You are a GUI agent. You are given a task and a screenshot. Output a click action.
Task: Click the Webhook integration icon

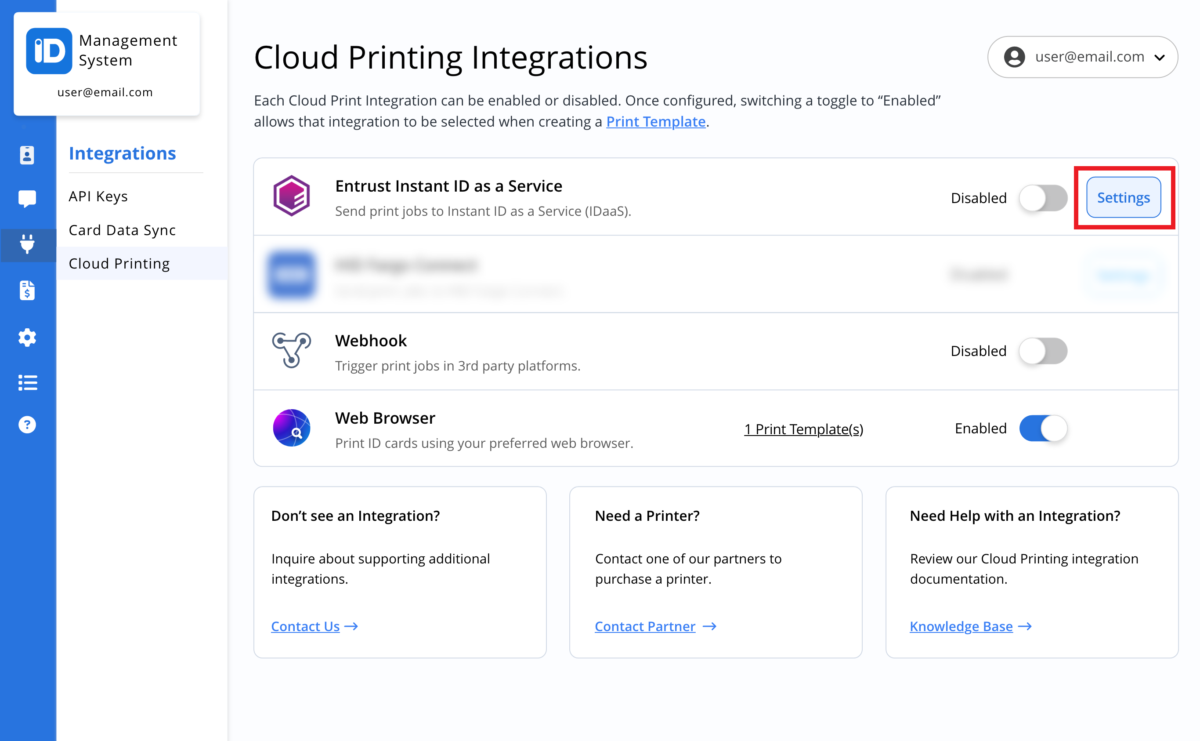pos(291,351)
